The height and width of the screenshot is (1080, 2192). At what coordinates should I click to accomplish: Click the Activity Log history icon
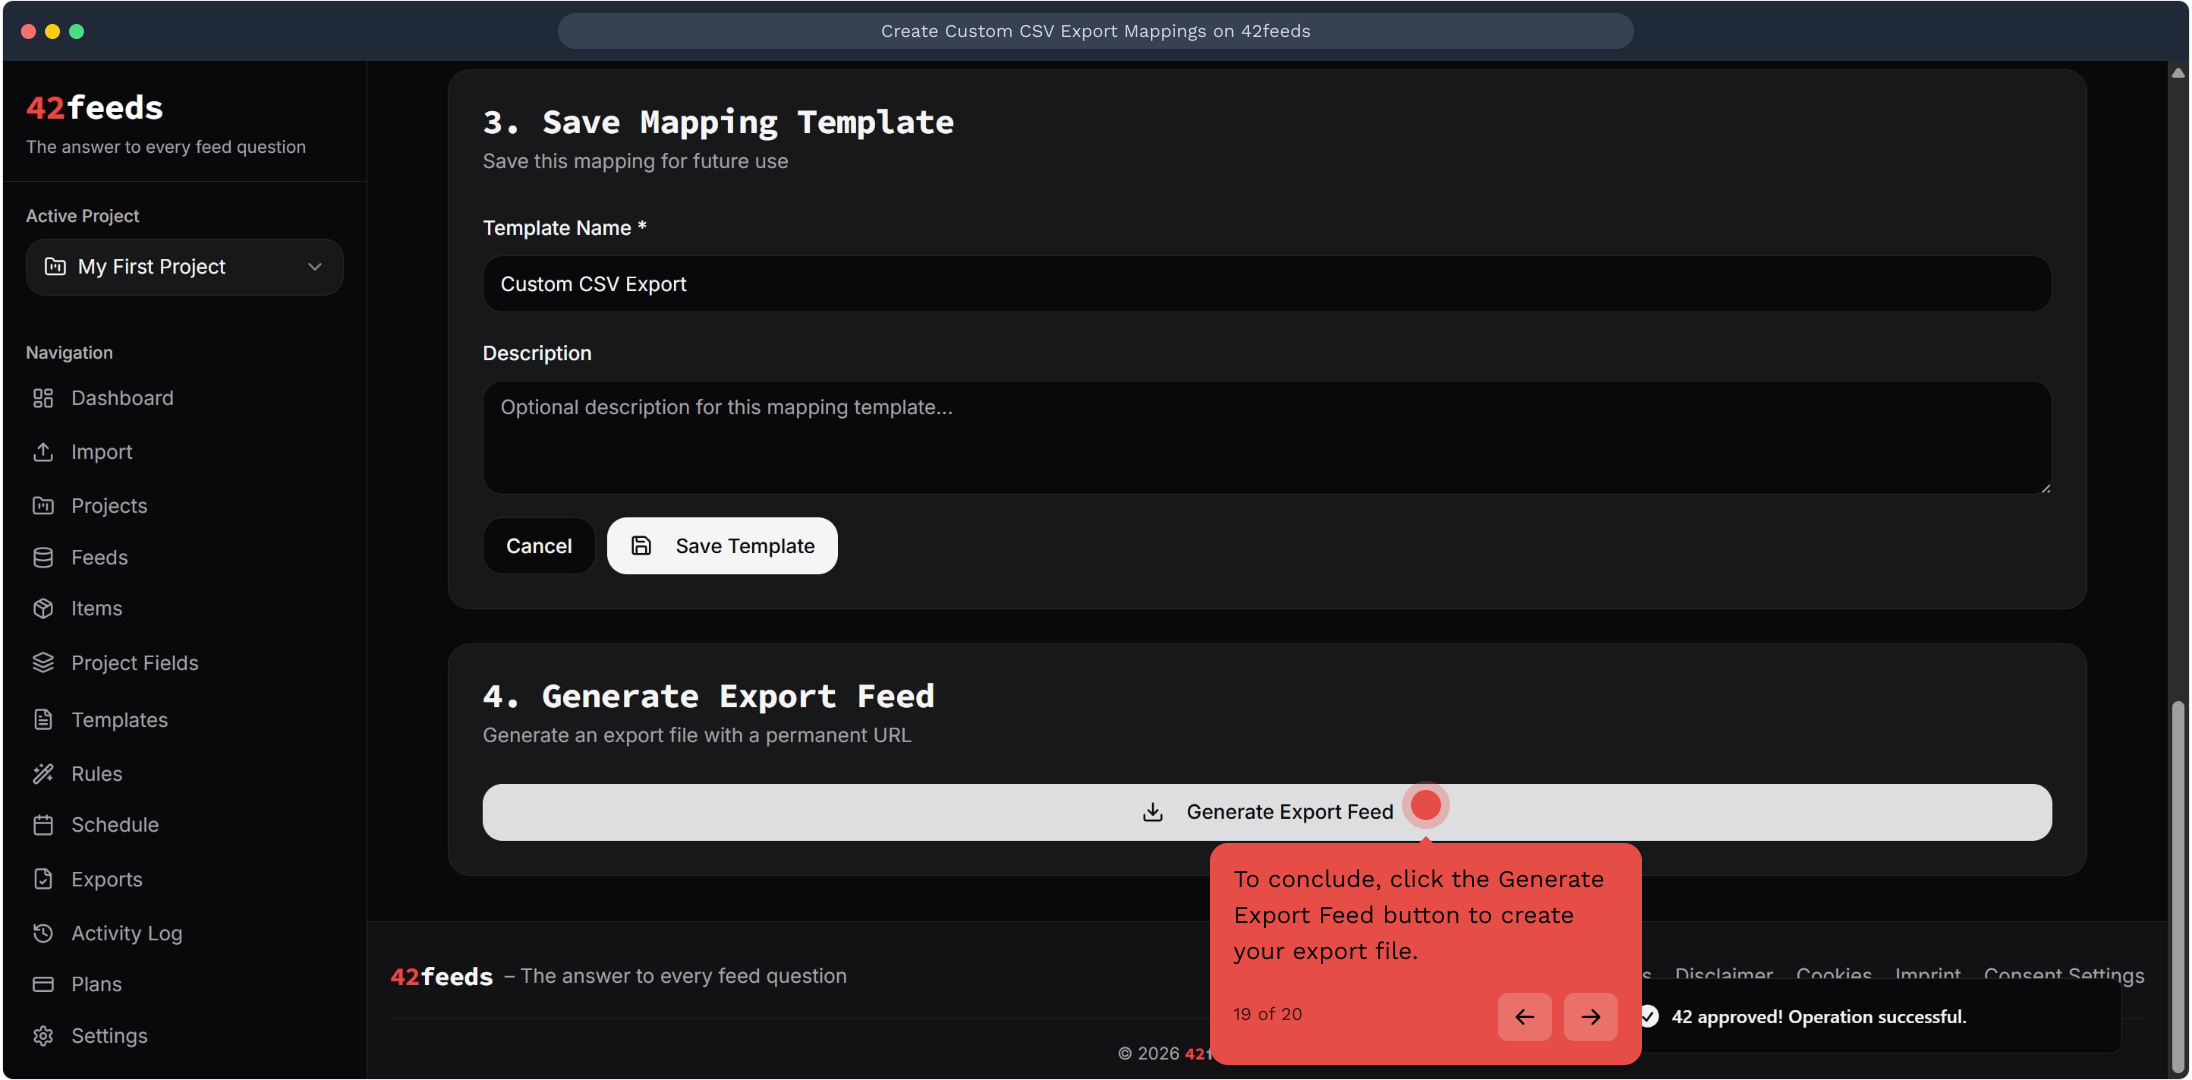pos(43,933)
